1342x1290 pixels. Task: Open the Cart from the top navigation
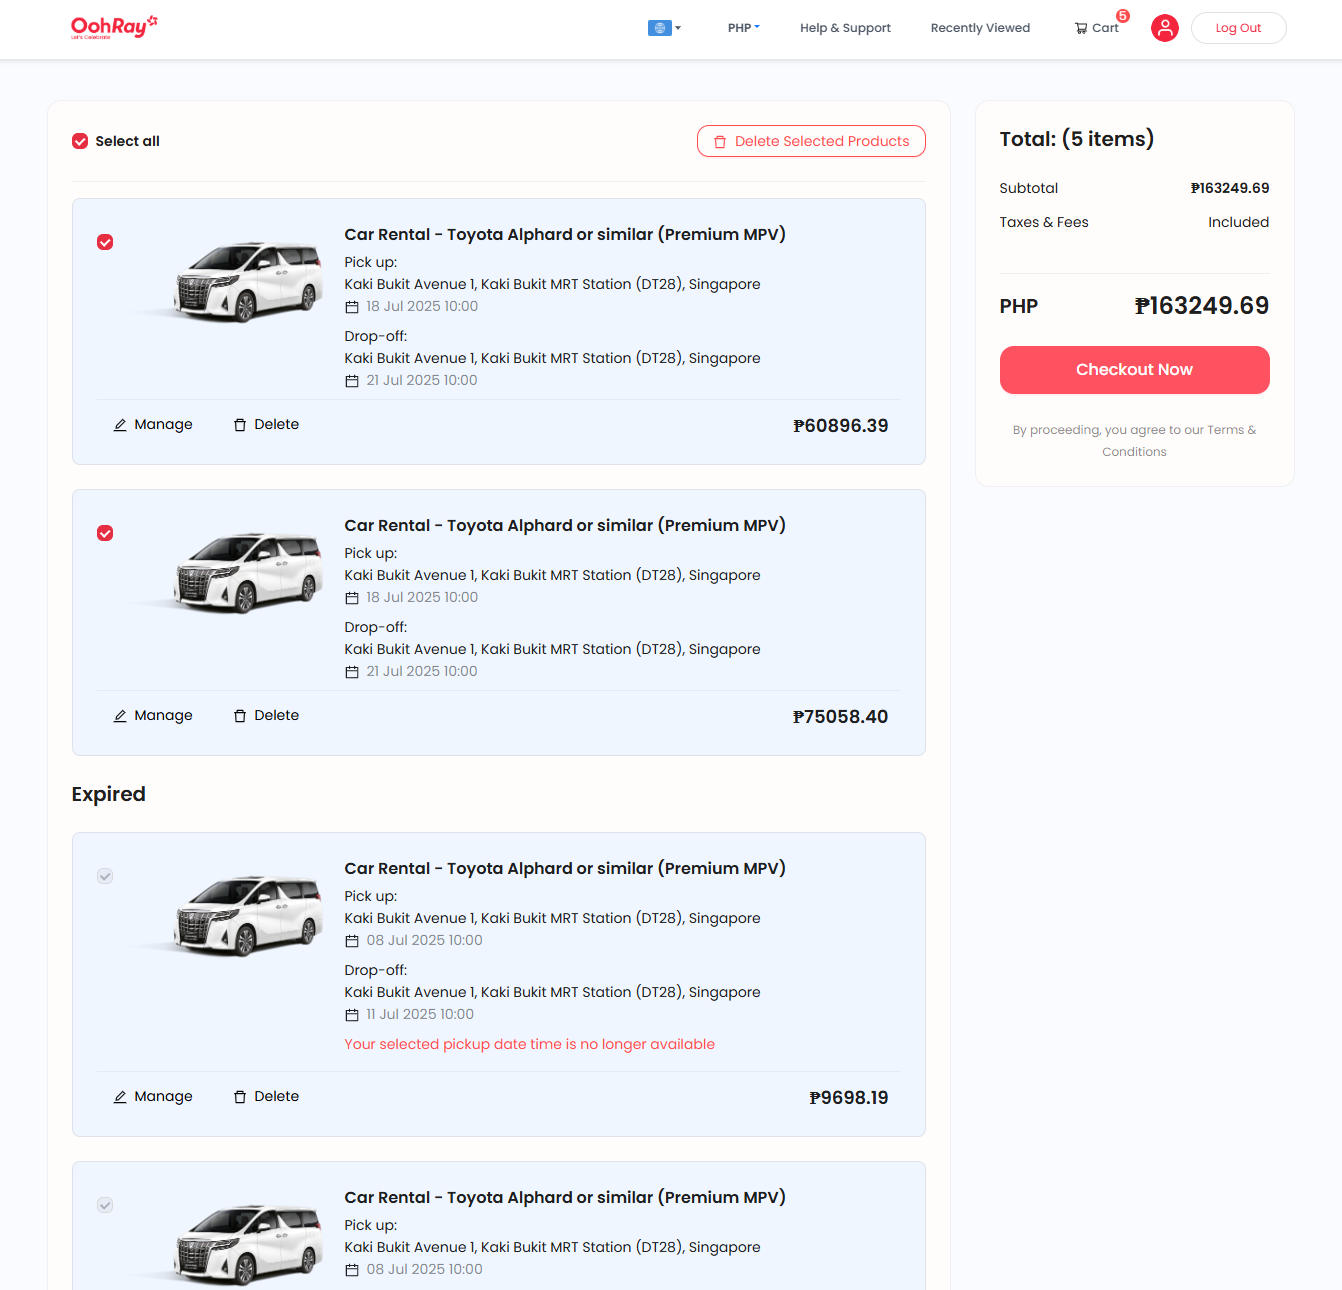tap(1097, 28)
